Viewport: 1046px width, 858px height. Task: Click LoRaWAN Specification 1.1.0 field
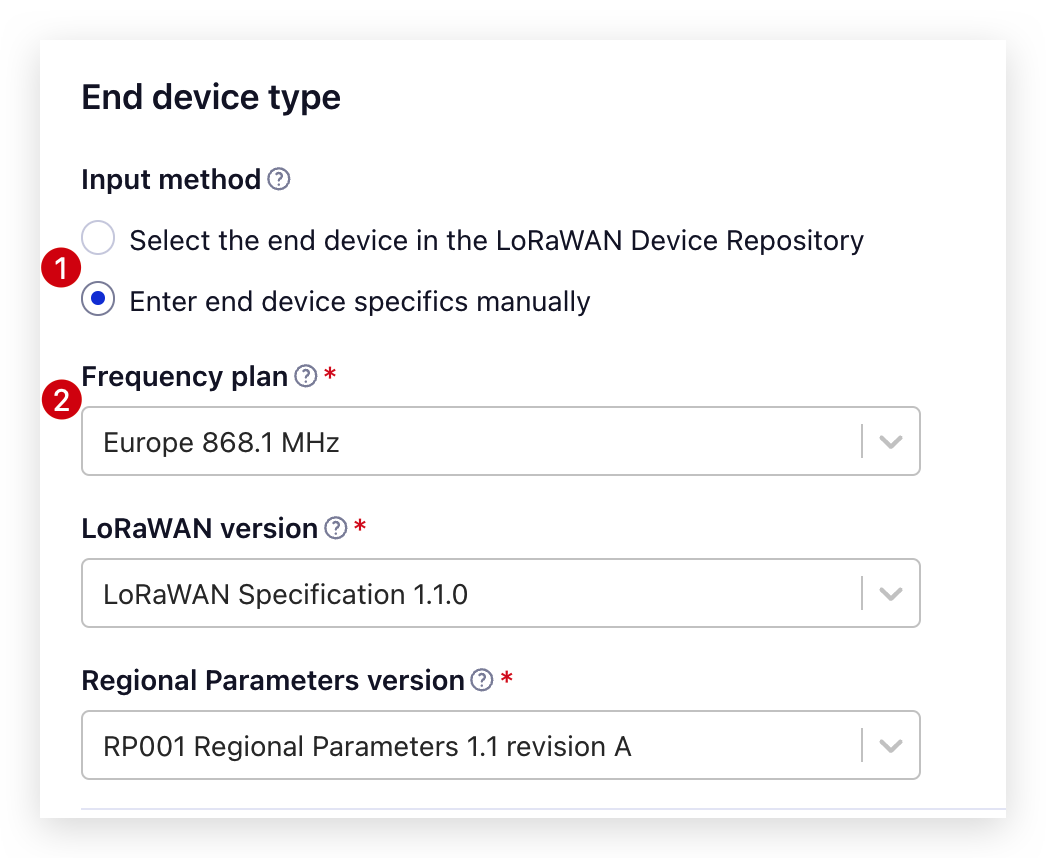(501, 593)
